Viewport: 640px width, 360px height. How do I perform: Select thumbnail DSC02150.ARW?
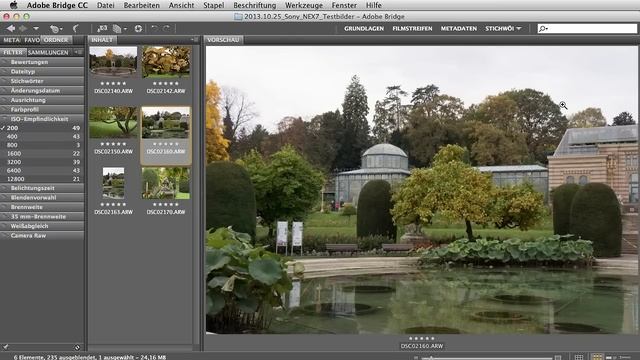tap(113, 122)
